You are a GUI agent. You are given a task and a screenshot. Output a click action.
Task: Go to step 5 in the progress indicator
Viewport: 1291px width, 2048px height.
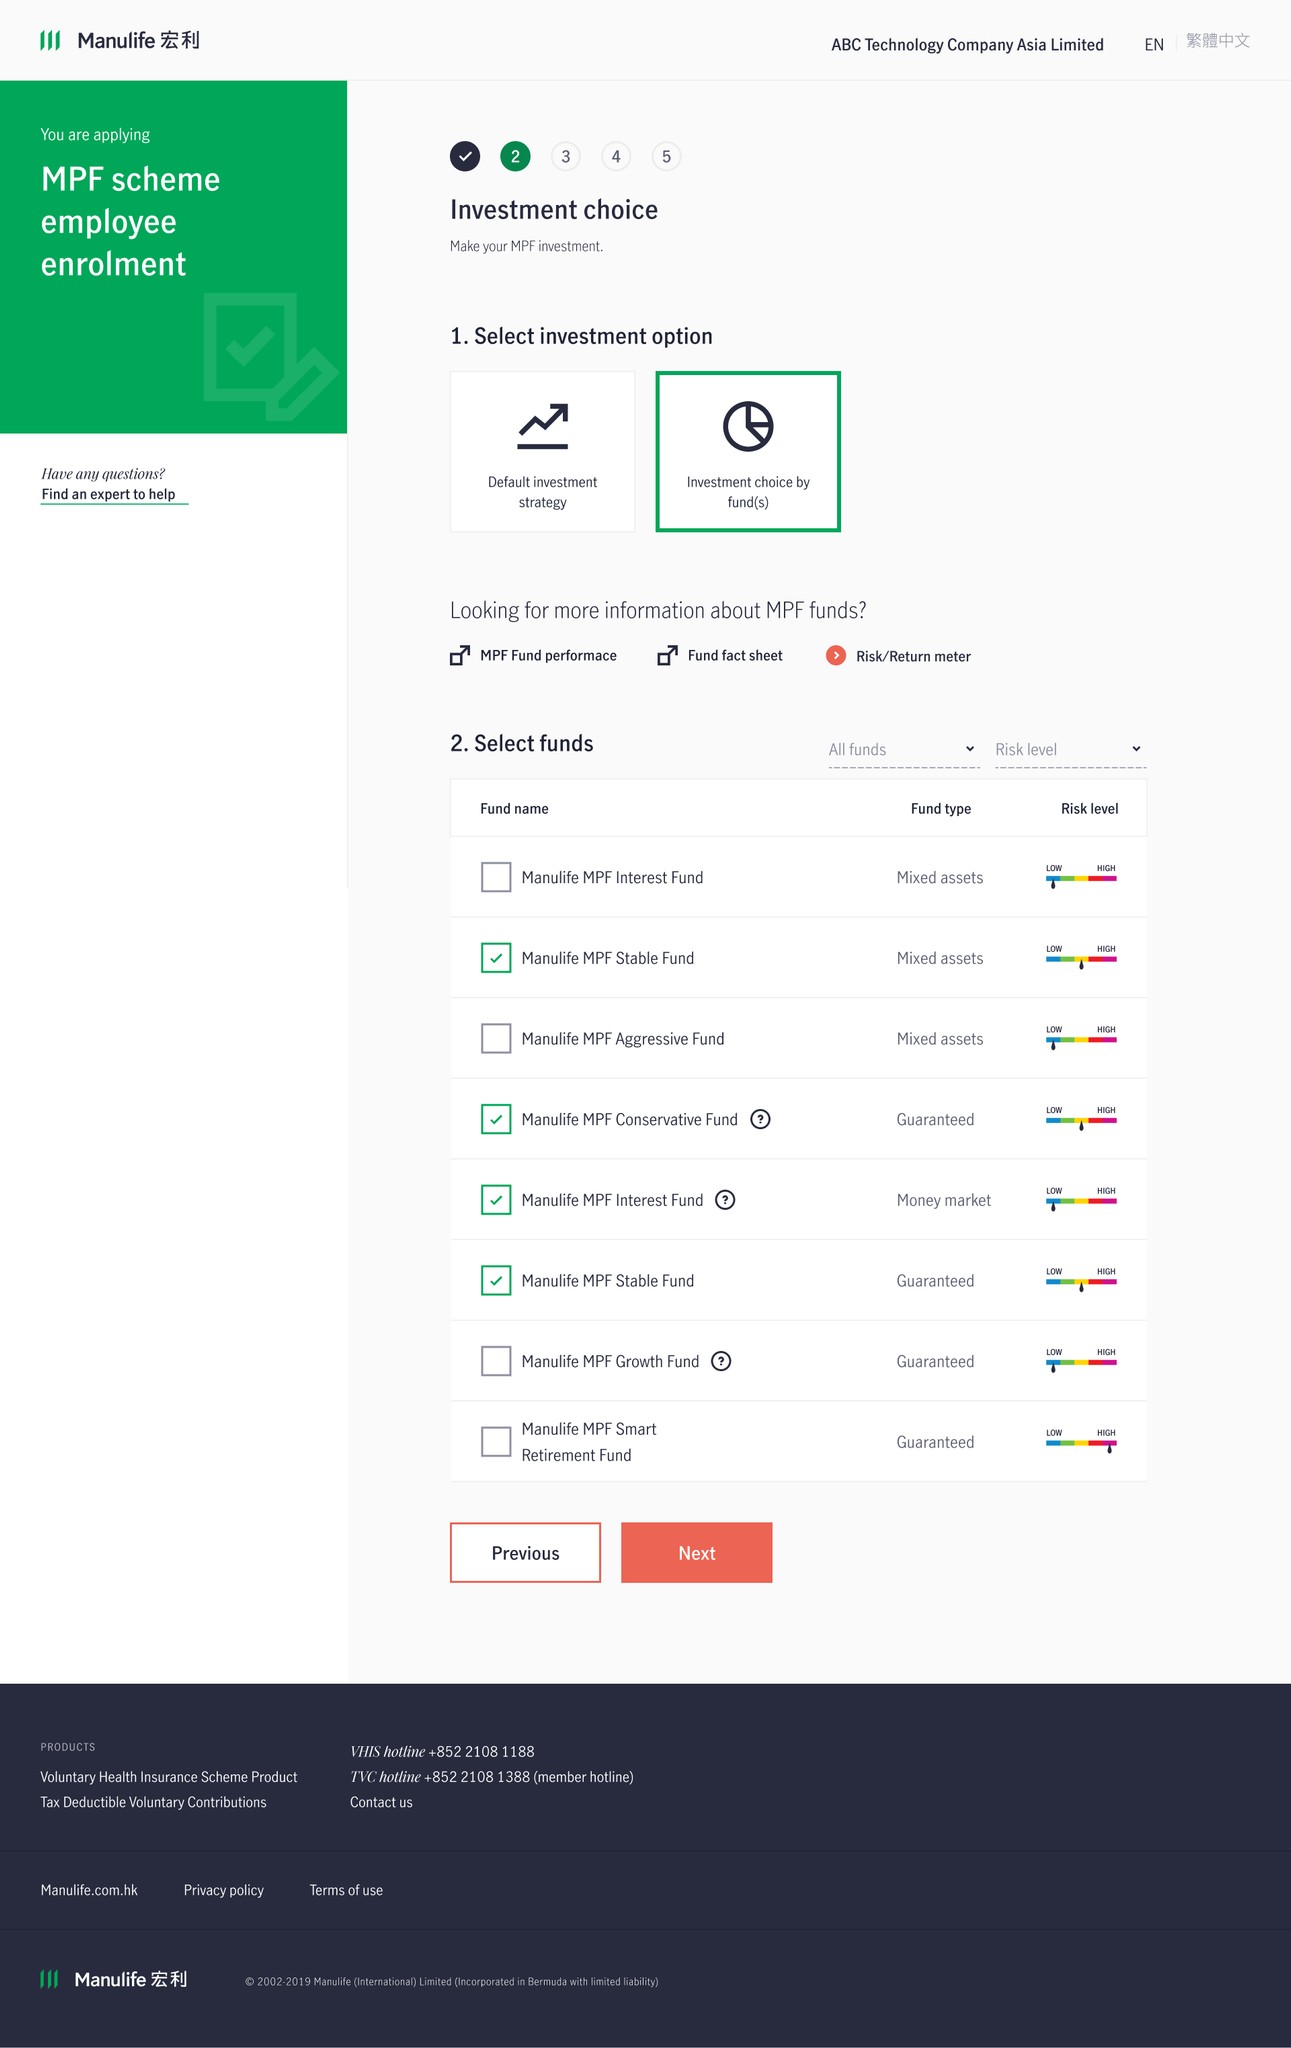pyautogui.click(x=666, y=156)
